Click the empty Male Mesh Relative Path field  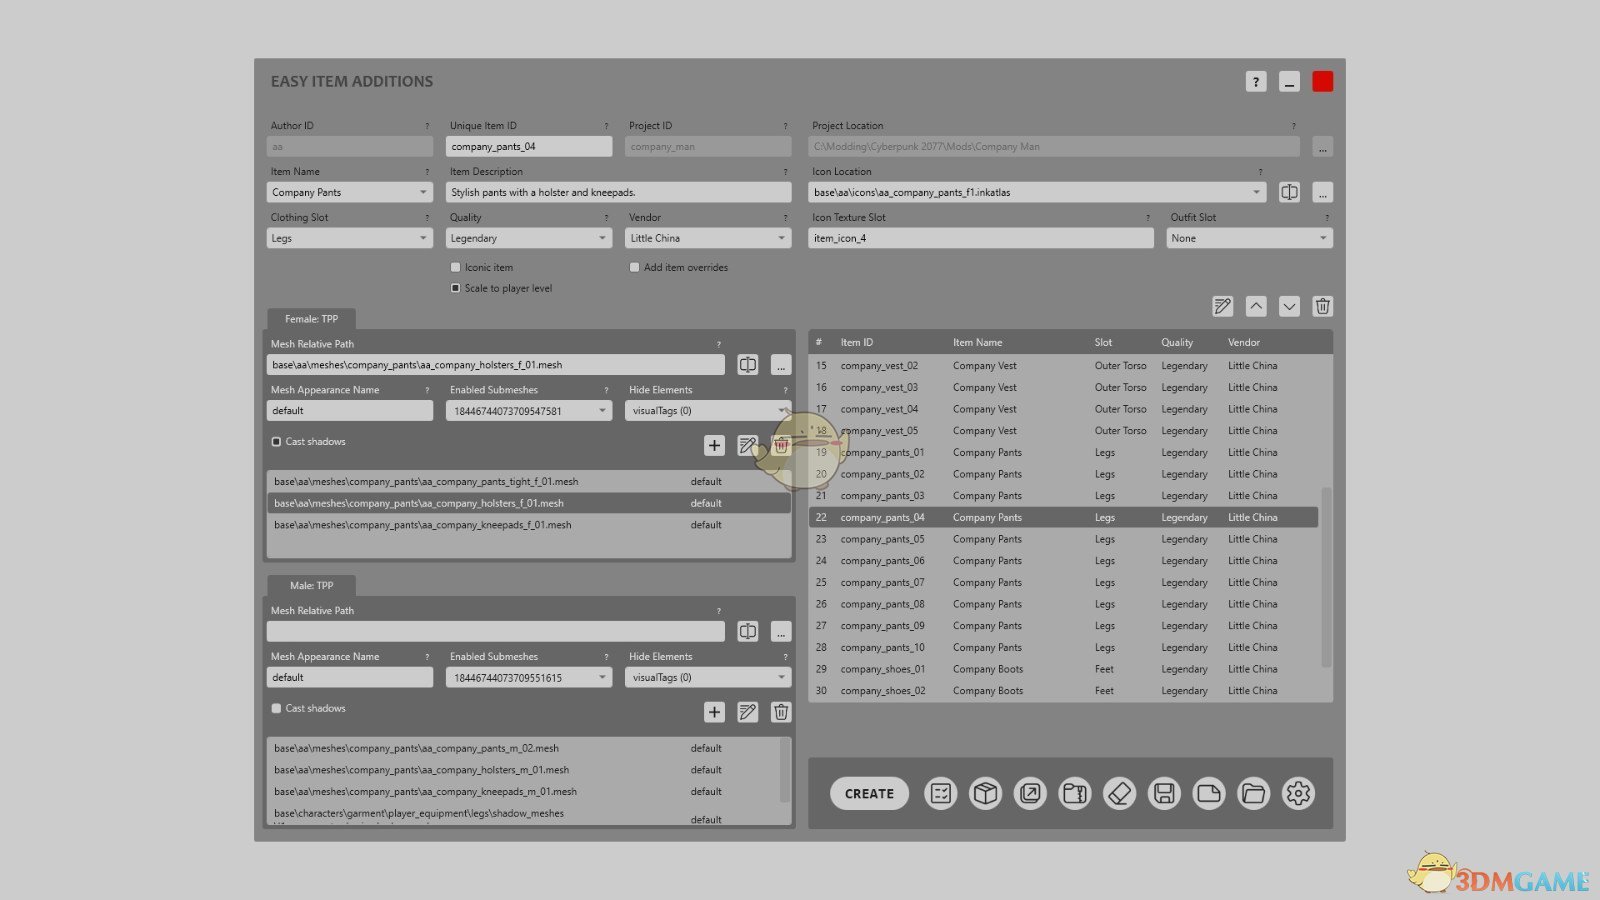click(x=496, y=631)
